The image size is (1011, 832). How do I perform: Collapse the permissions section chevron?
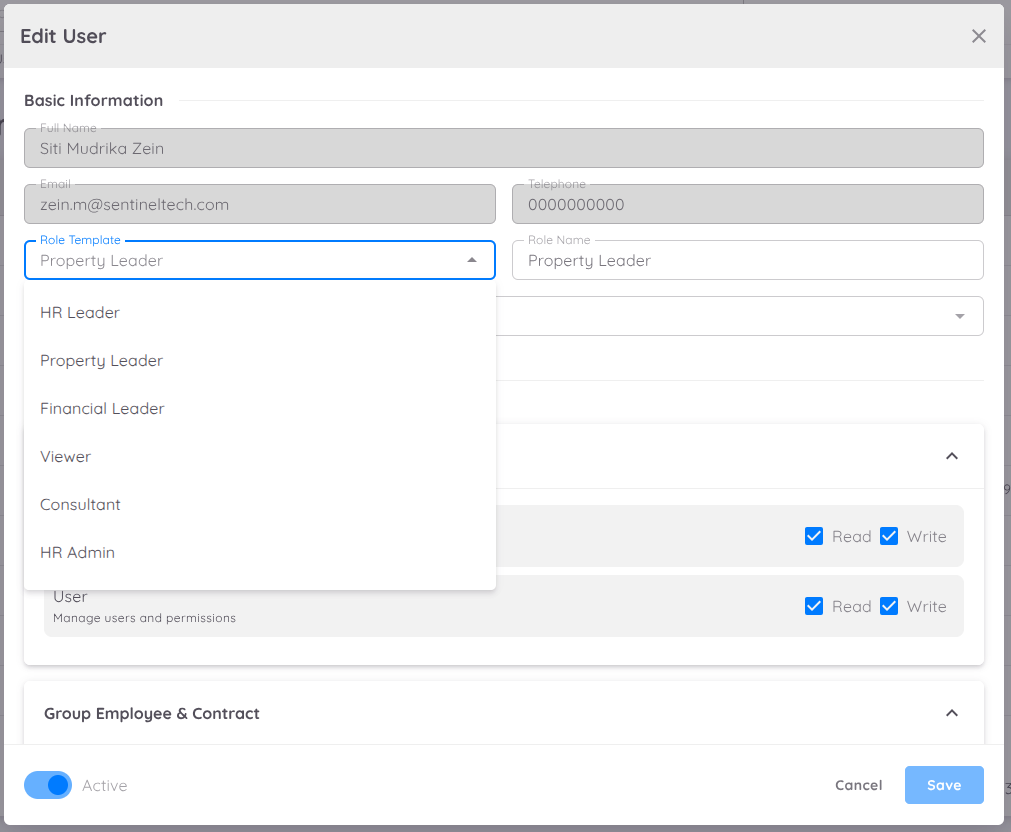(951, 455)
